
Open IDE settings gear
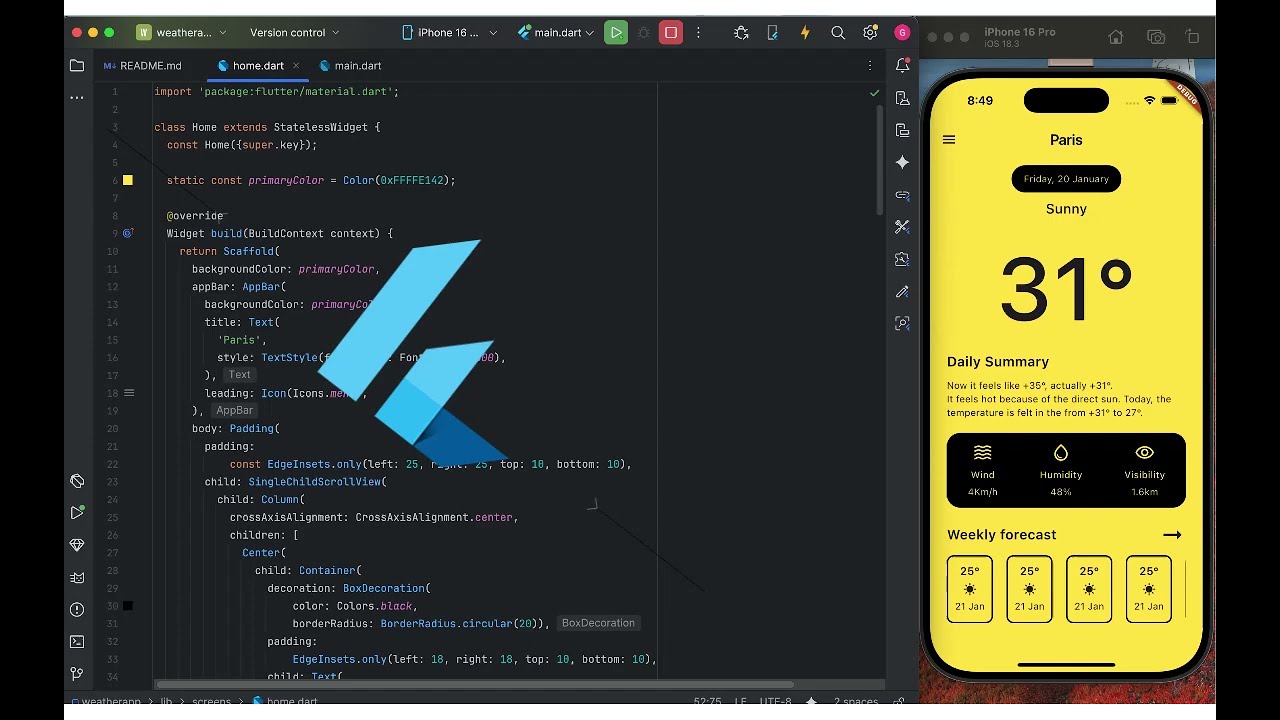(870, 33)
